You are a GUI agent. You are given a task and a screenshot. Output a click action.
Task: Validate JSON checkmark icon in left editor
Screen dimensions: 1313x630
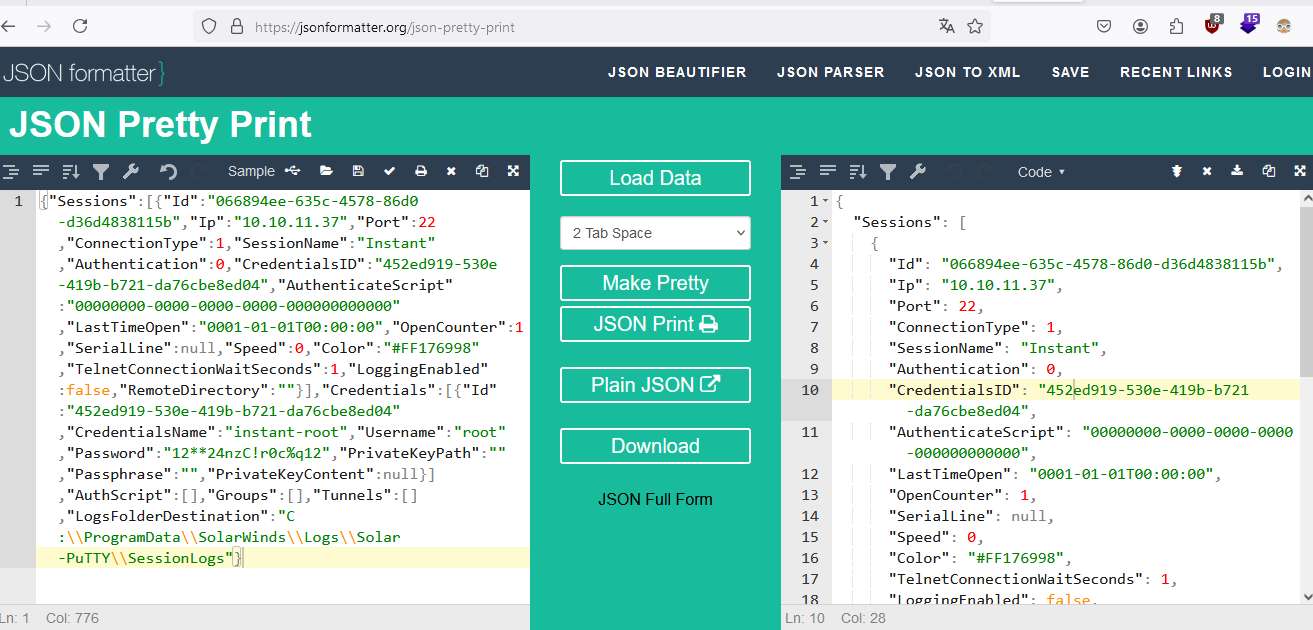[389, 171]
